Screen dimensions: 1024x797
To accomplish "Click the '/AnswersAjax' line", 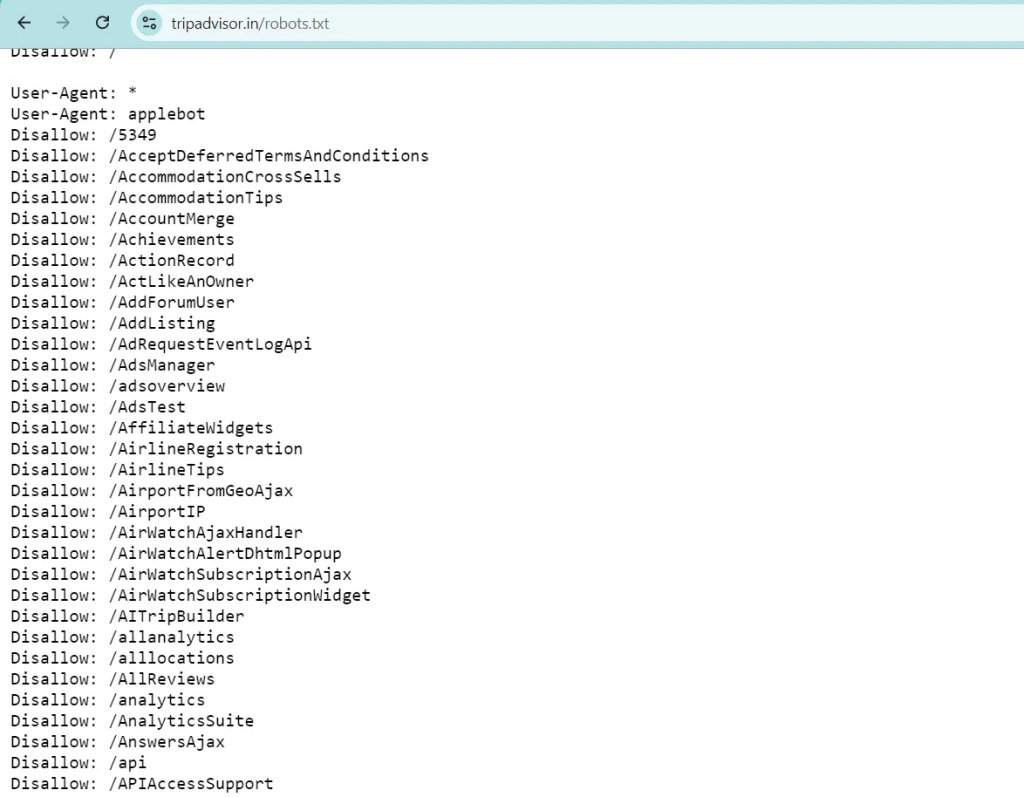I will click(118, 741).
